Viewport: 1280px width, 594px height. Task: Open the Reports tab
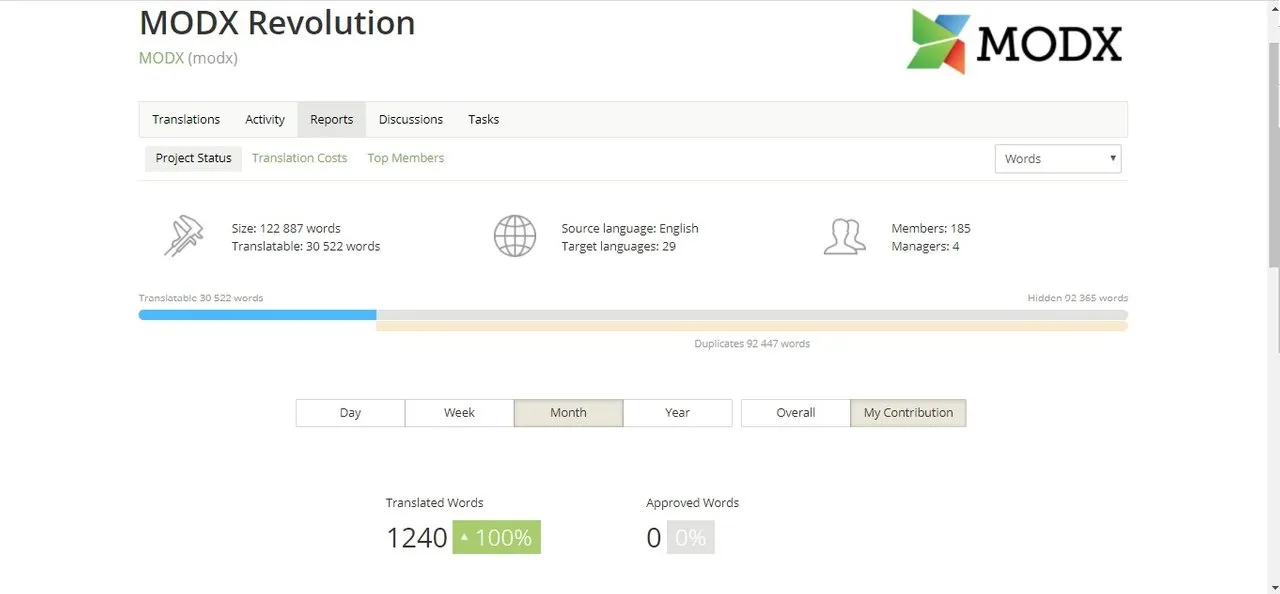click(x=331, y=119)
